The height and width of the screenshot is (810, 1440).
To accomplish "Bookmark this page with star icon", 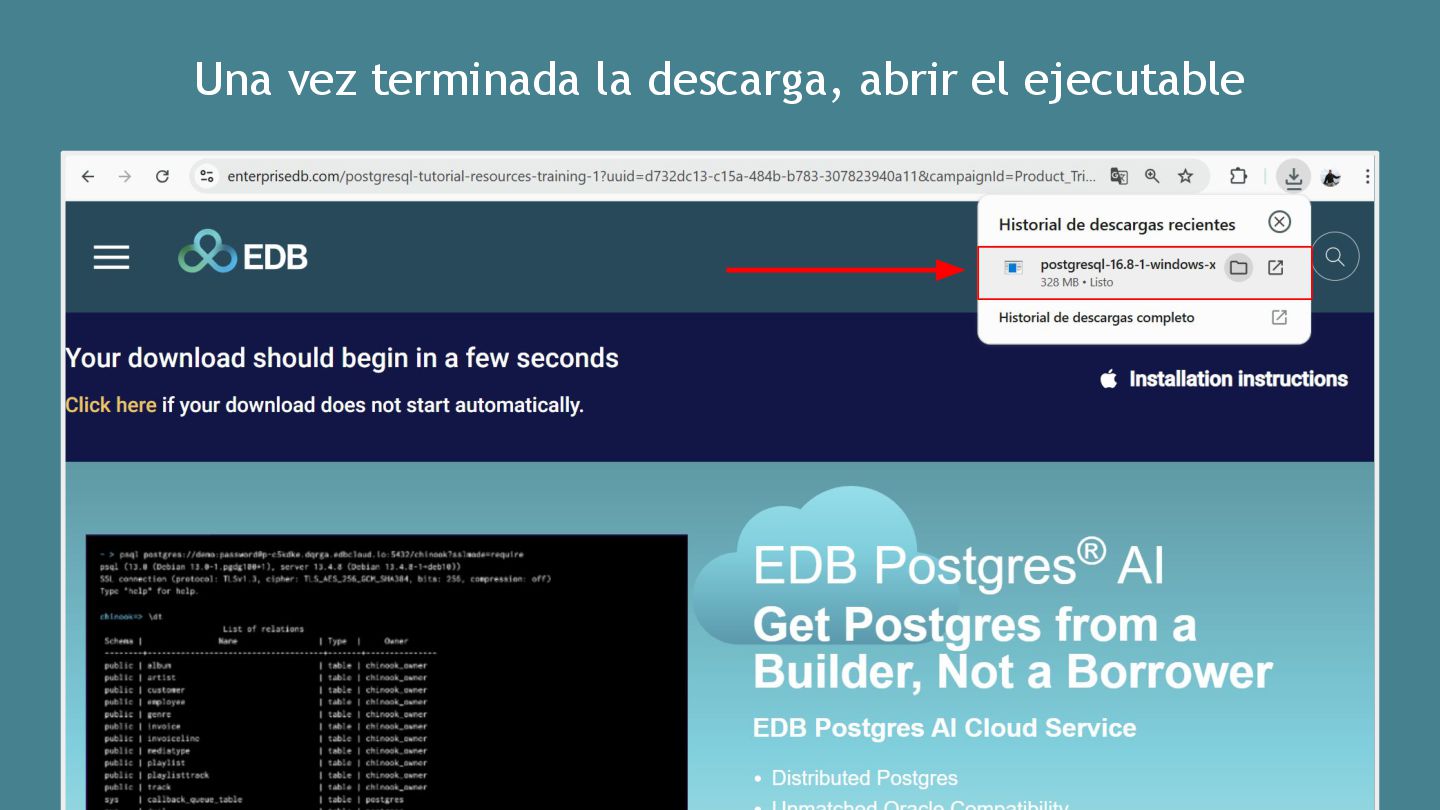I will coord(1185,176).
